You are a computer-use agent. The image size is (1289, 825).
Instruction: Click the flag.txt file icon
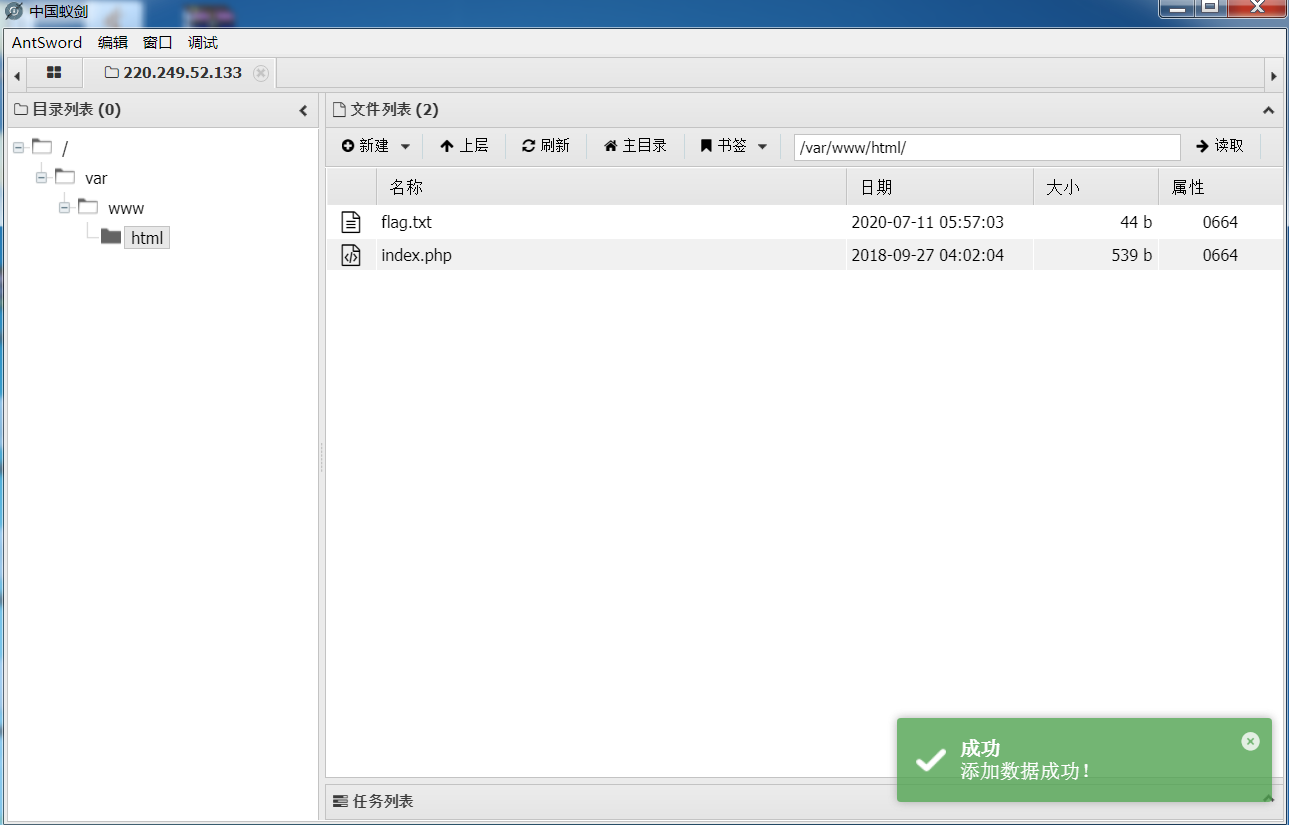point(351,222)
